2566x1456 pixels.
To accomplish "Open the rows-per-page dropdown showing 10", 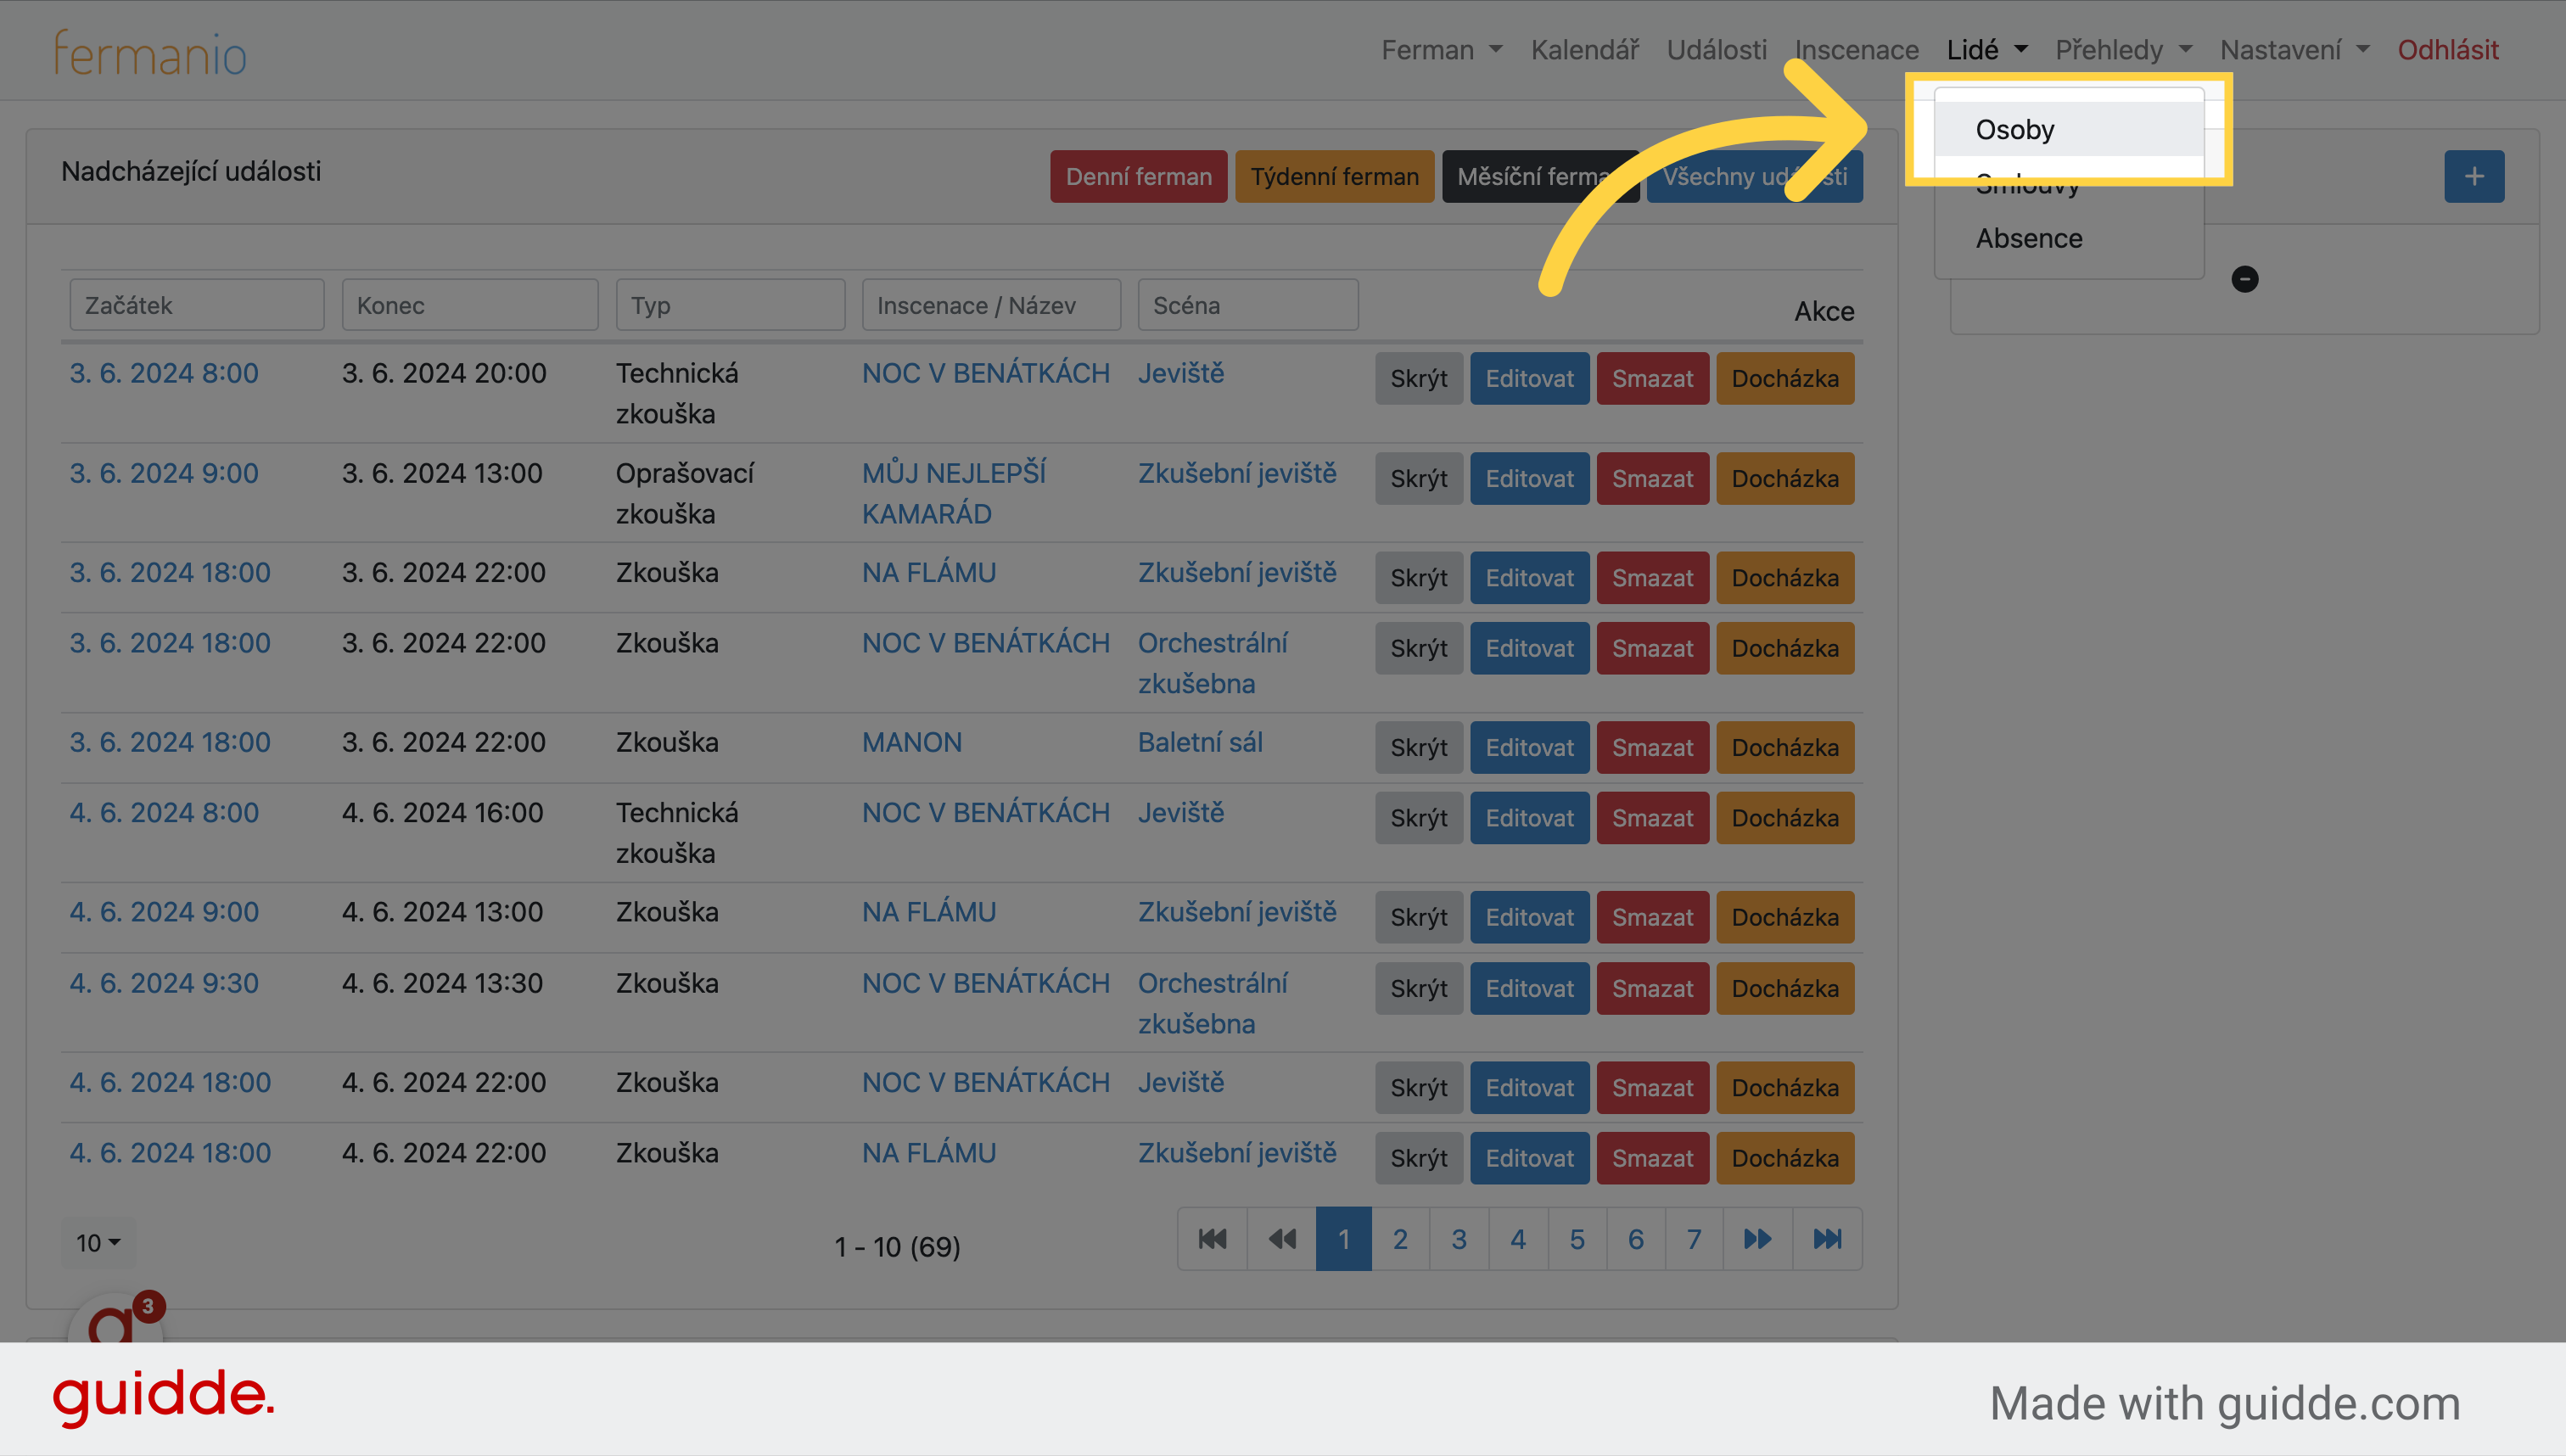I will point(98,1243).
